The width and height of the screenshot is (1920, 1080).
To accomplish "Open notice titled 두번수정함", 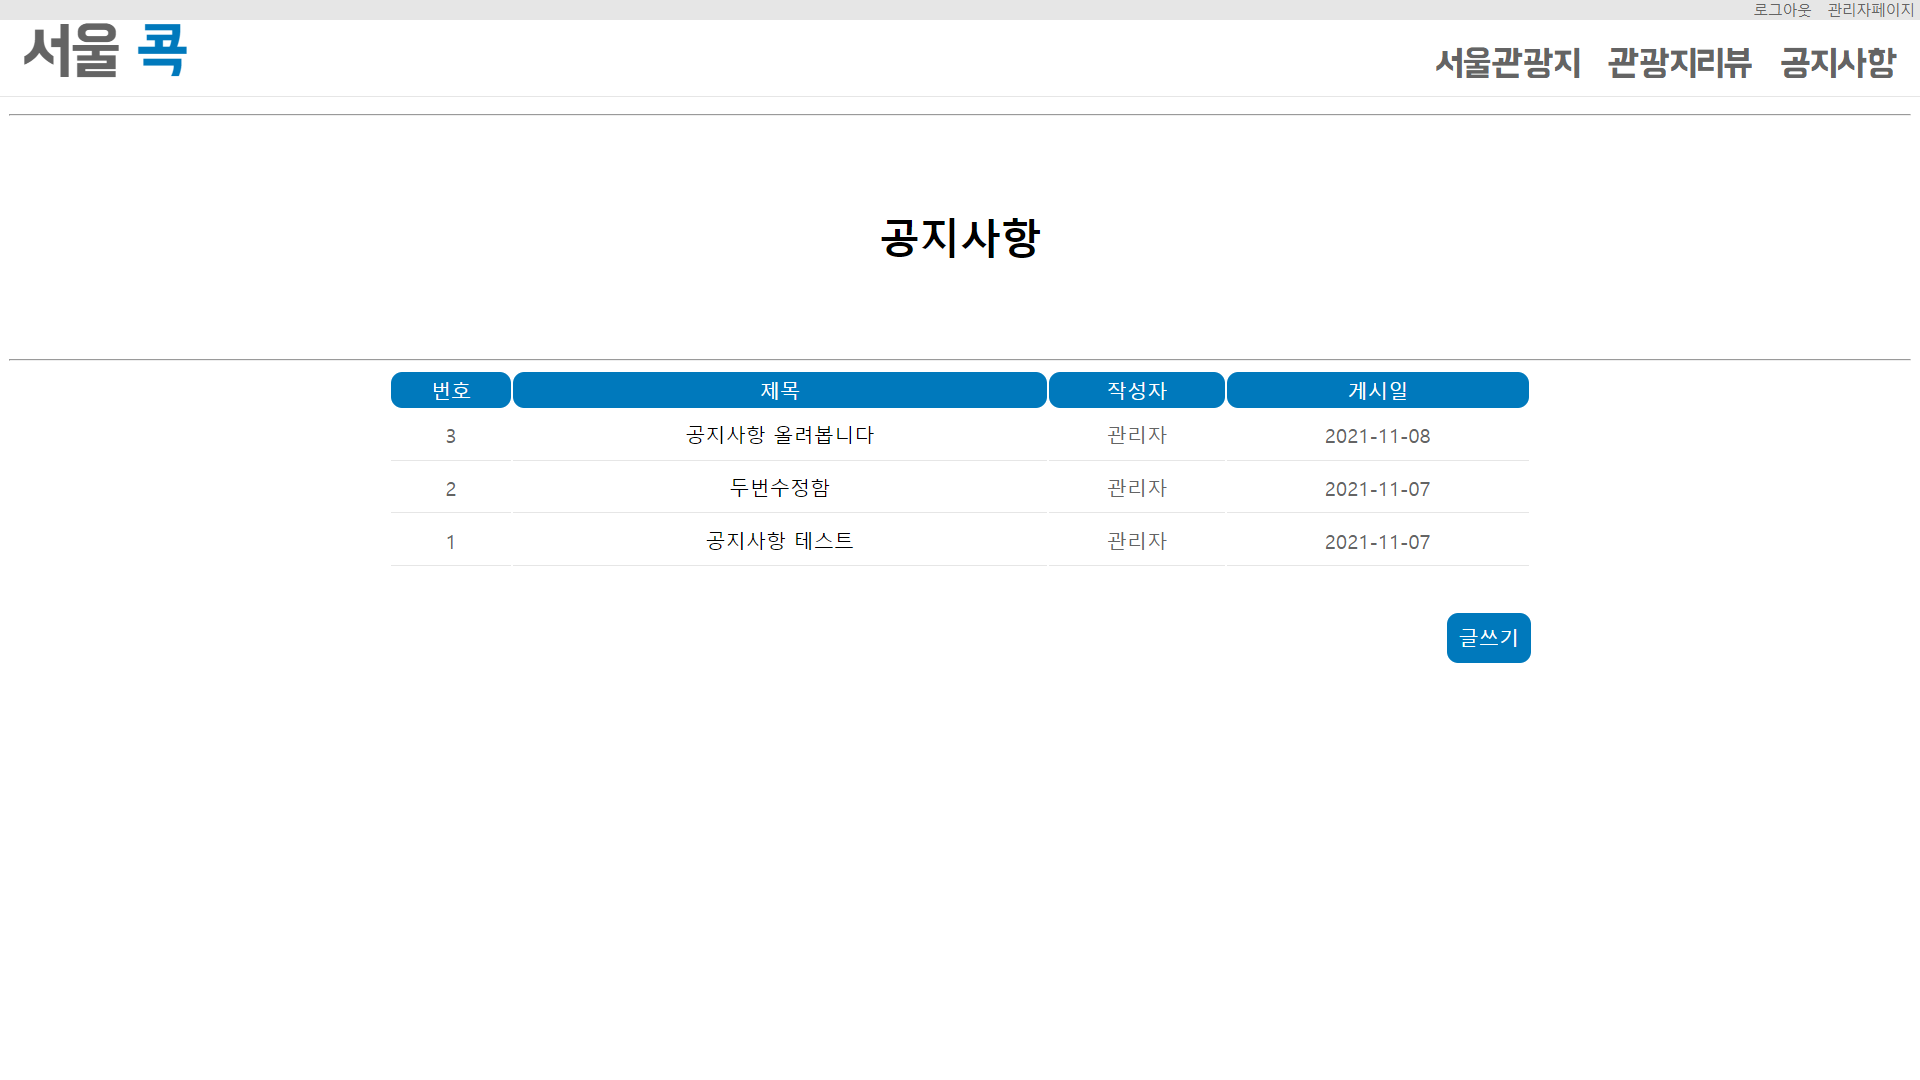I will [x=780, y=488].
